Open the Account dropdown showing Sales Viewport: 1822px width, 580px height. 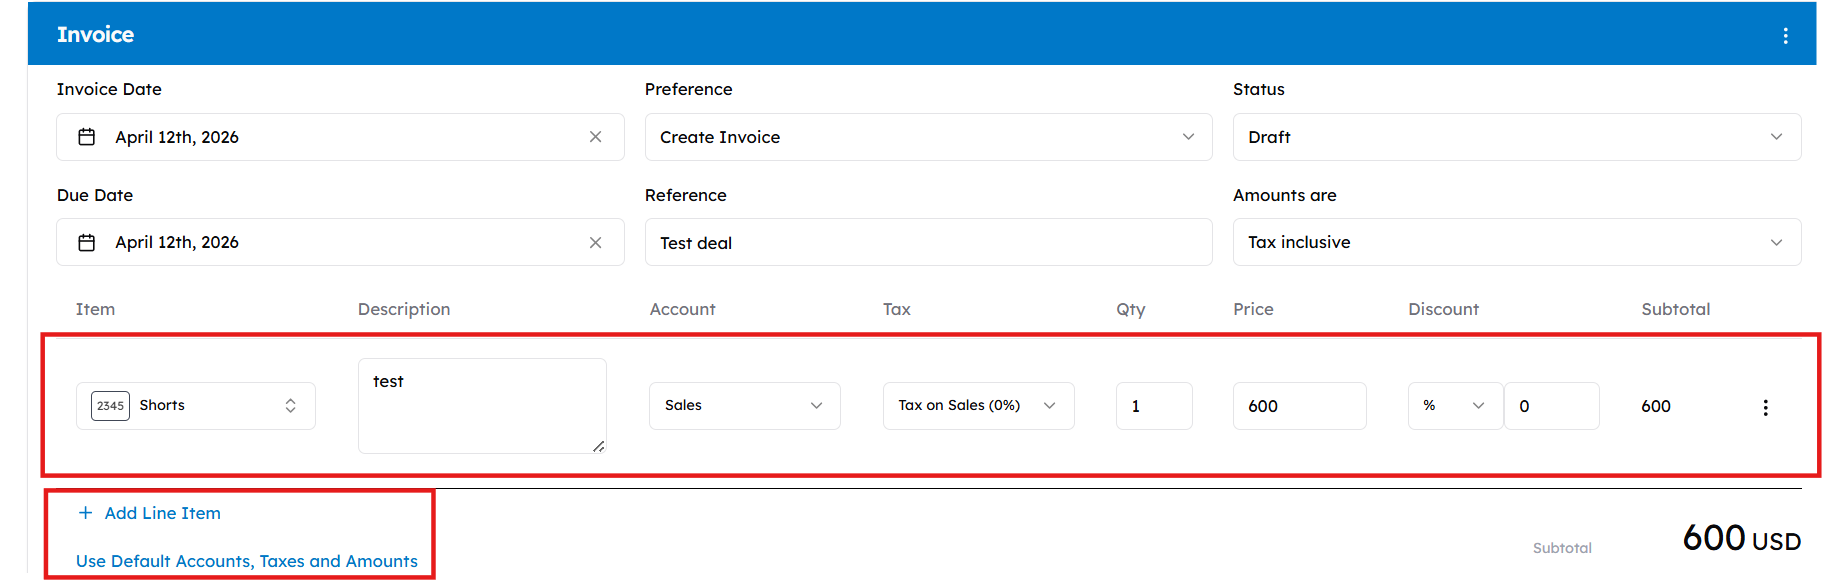(744, 406)
